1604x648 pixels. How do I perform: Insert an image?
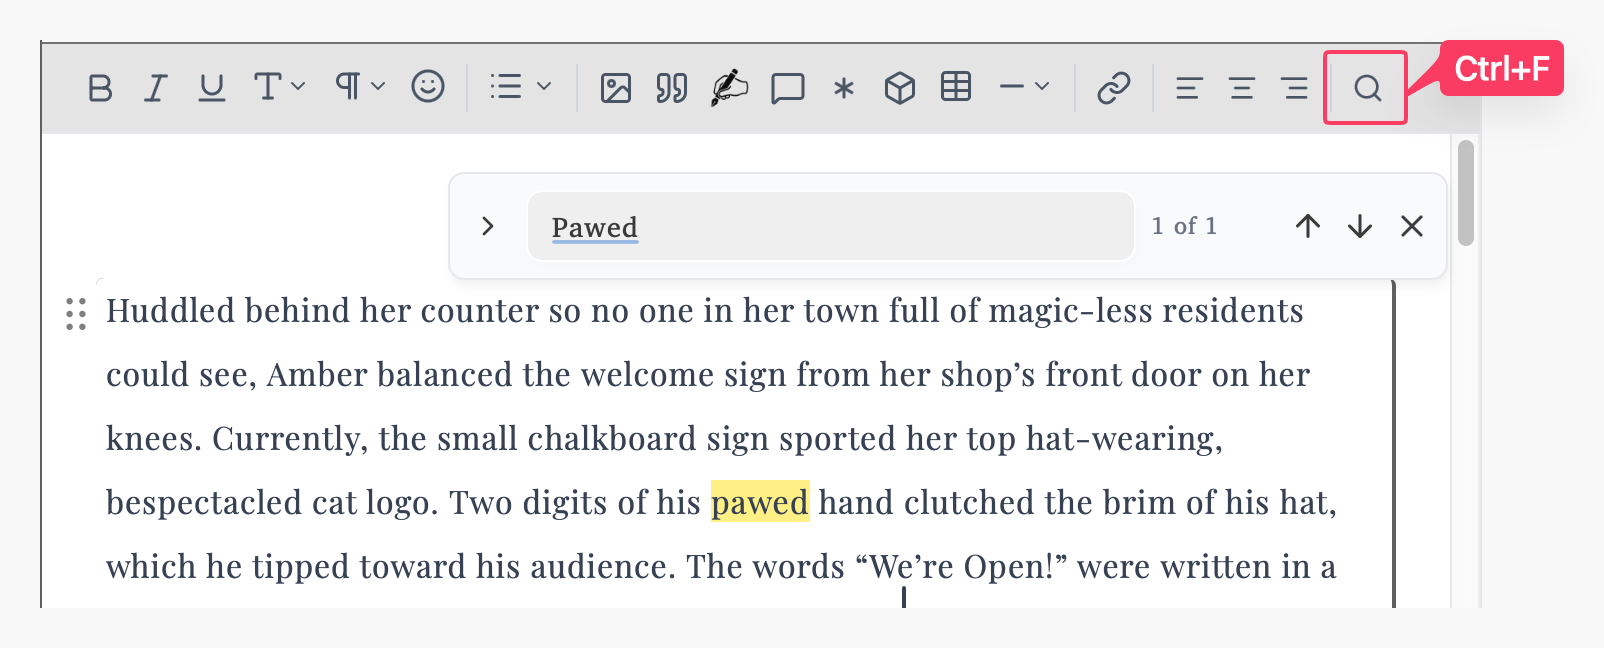tap(616, 88)
